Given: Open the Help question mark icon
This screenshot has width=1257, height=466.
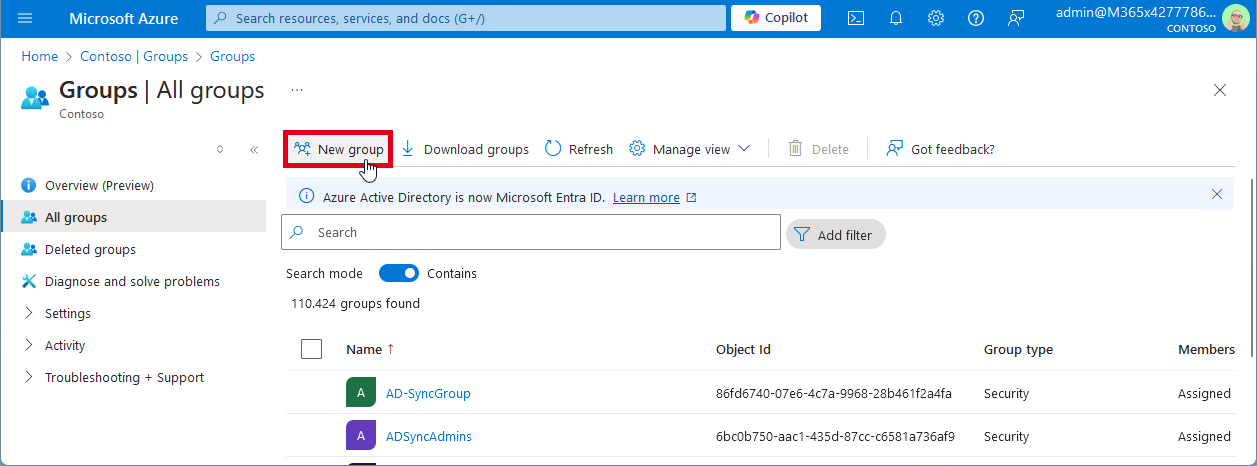Looking at the screenshot, I should (x=976, y=18).
